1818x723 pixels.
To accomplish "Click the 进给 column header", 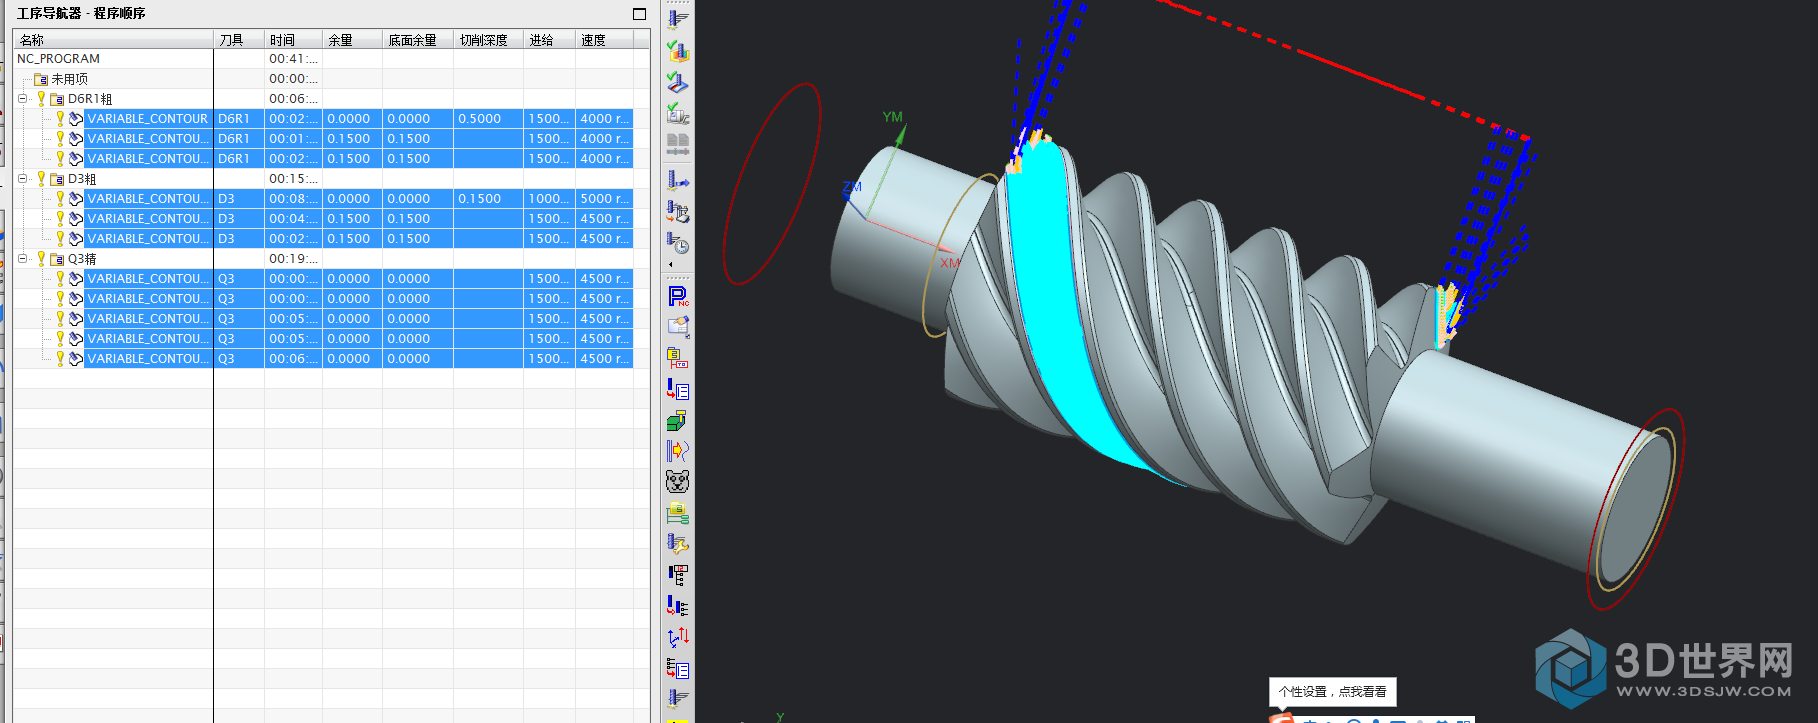I will tap(550, 40).
